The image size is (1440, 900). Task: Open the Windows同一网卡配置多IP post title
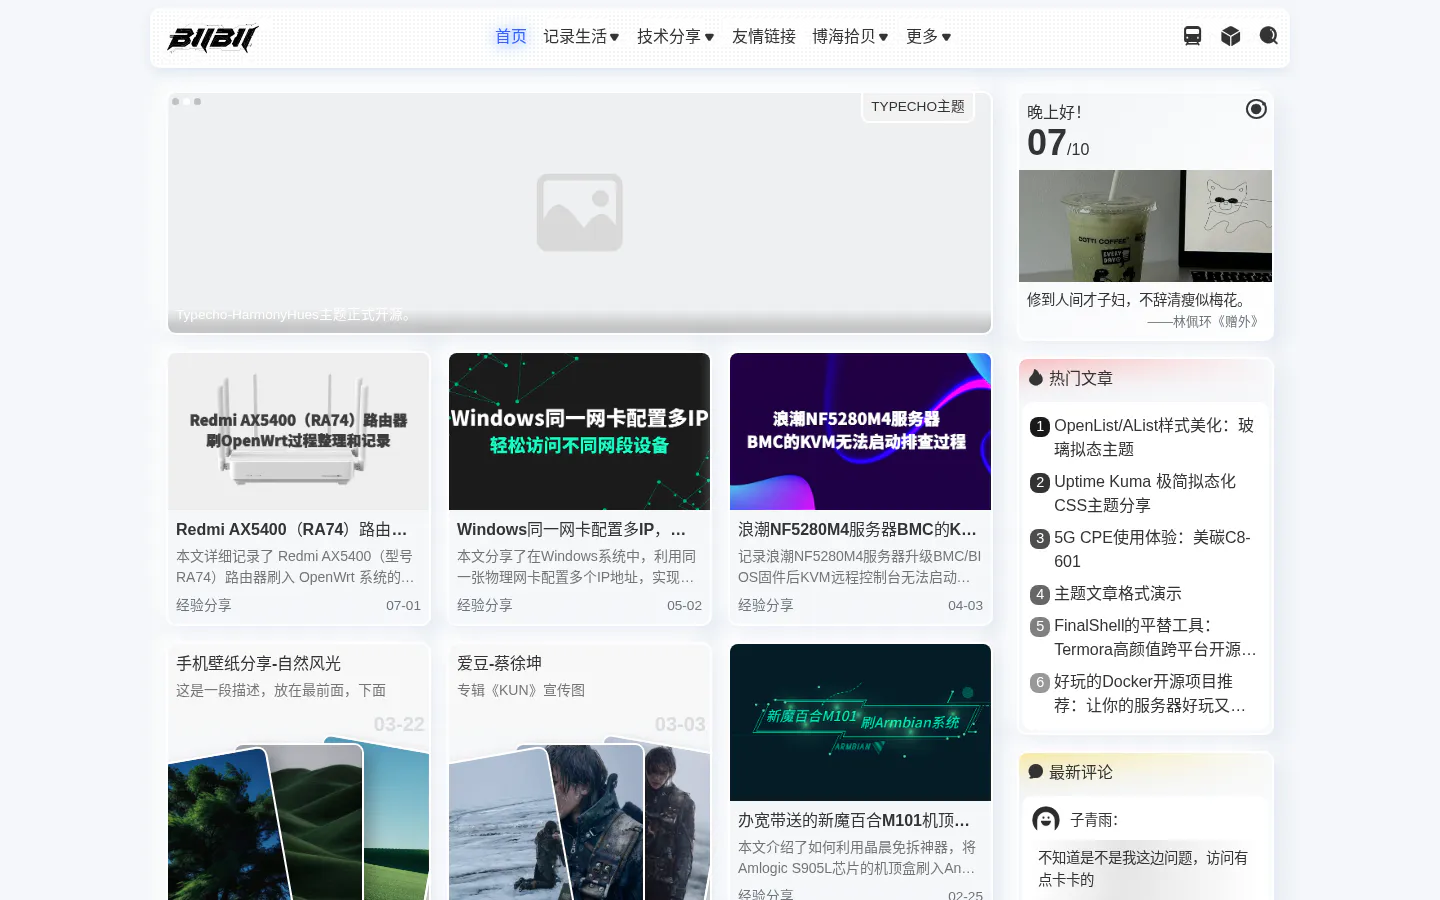pos(572,530)
